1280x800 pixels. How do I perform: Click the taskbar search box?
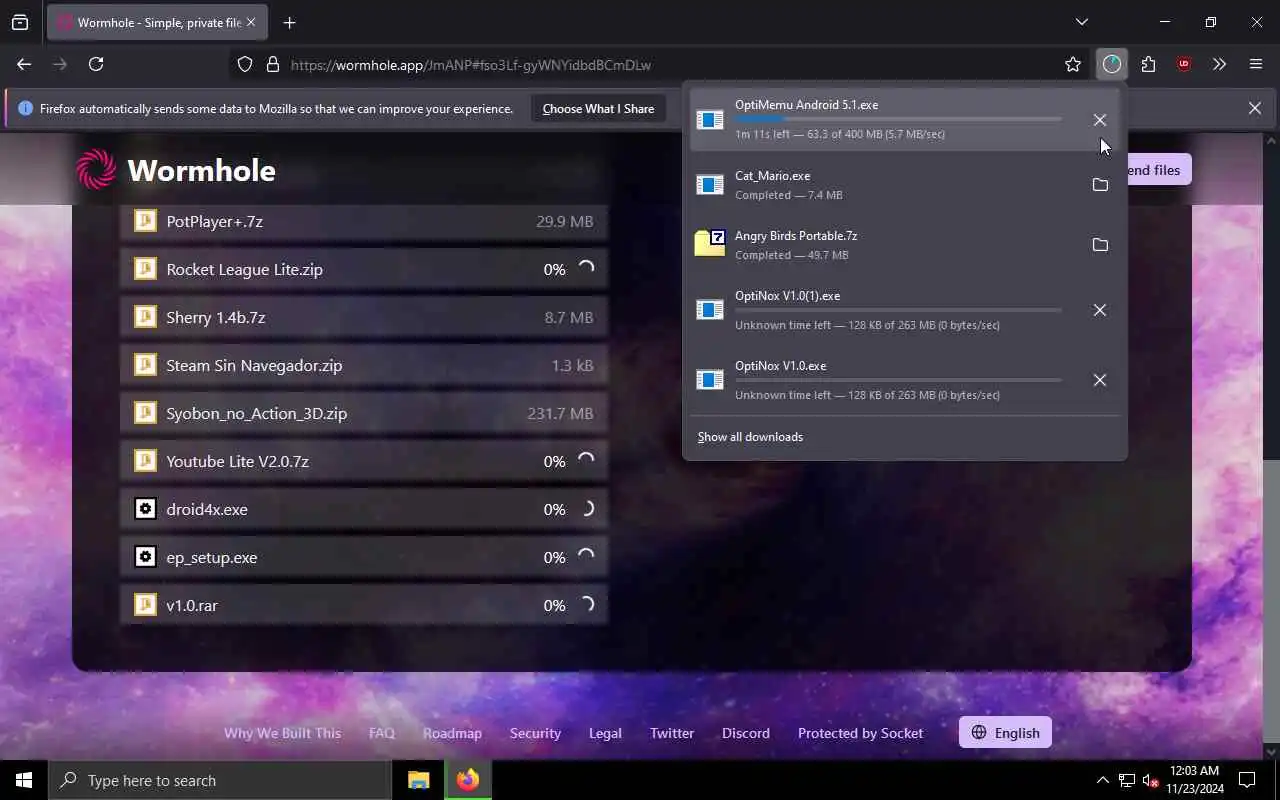tap(220, 780)
